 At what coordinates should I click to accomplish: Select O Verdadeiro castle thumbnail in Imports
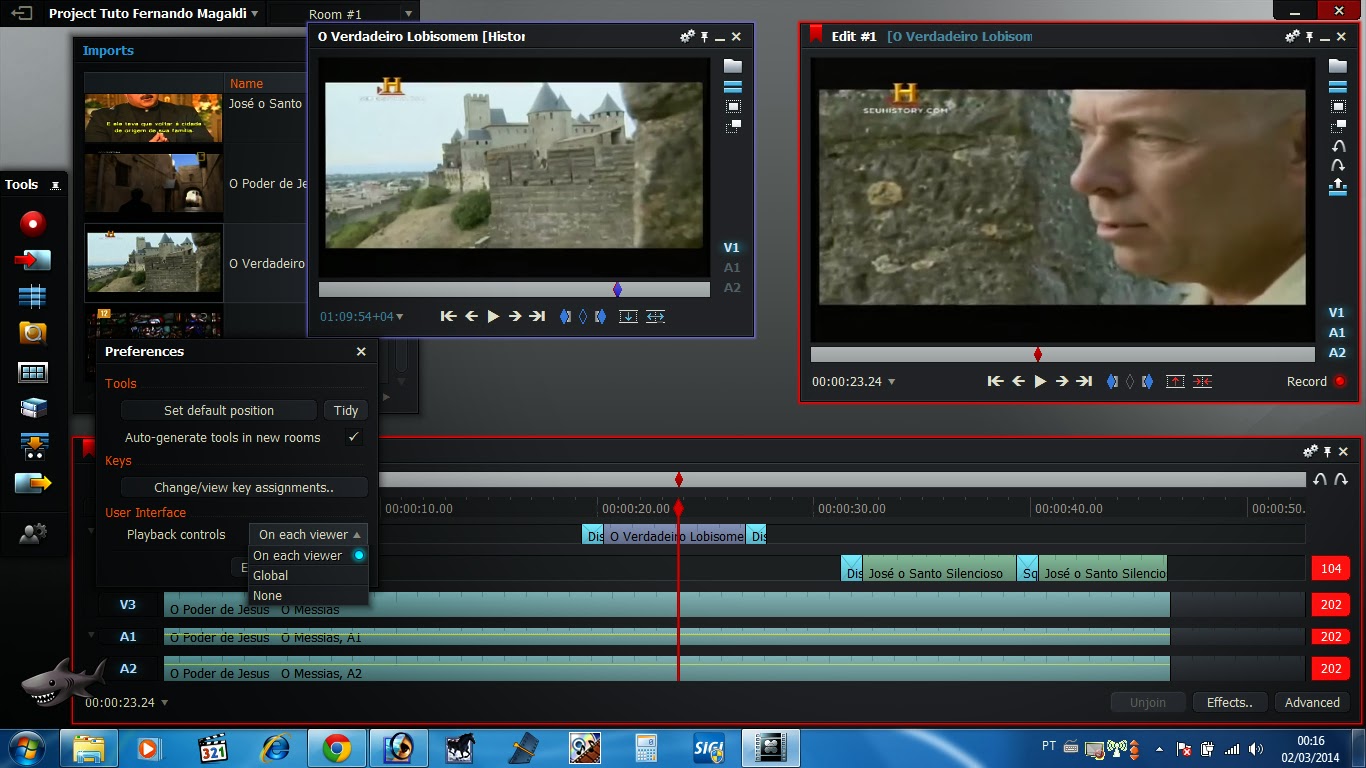point(154,263)
